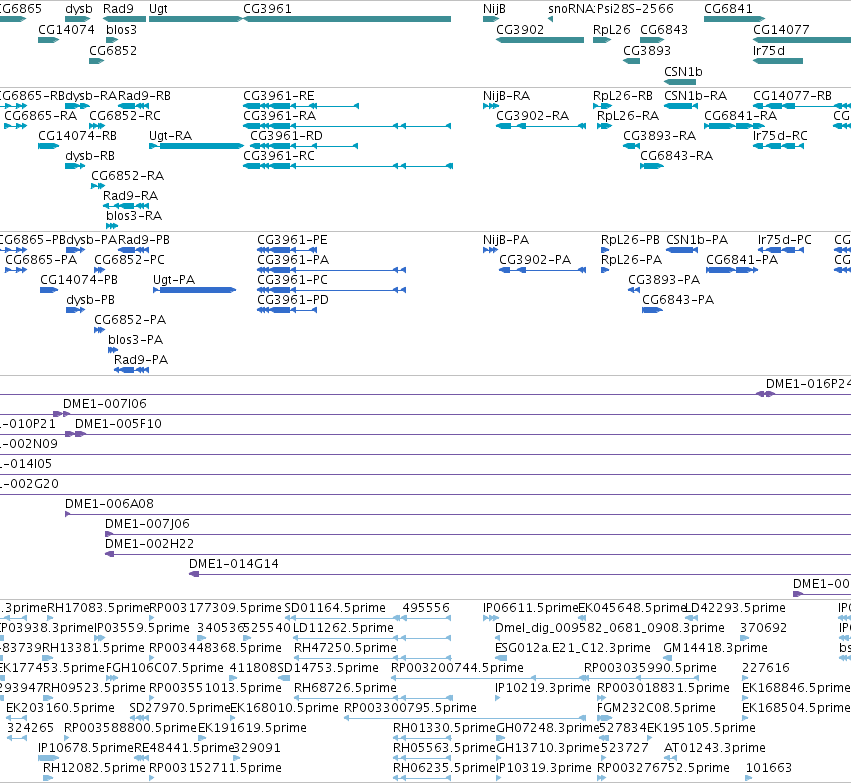Click the blos3-PA protein label
The width and height of the screenshot is (851, 783).
pyautogui.click(x=135, y=340)
